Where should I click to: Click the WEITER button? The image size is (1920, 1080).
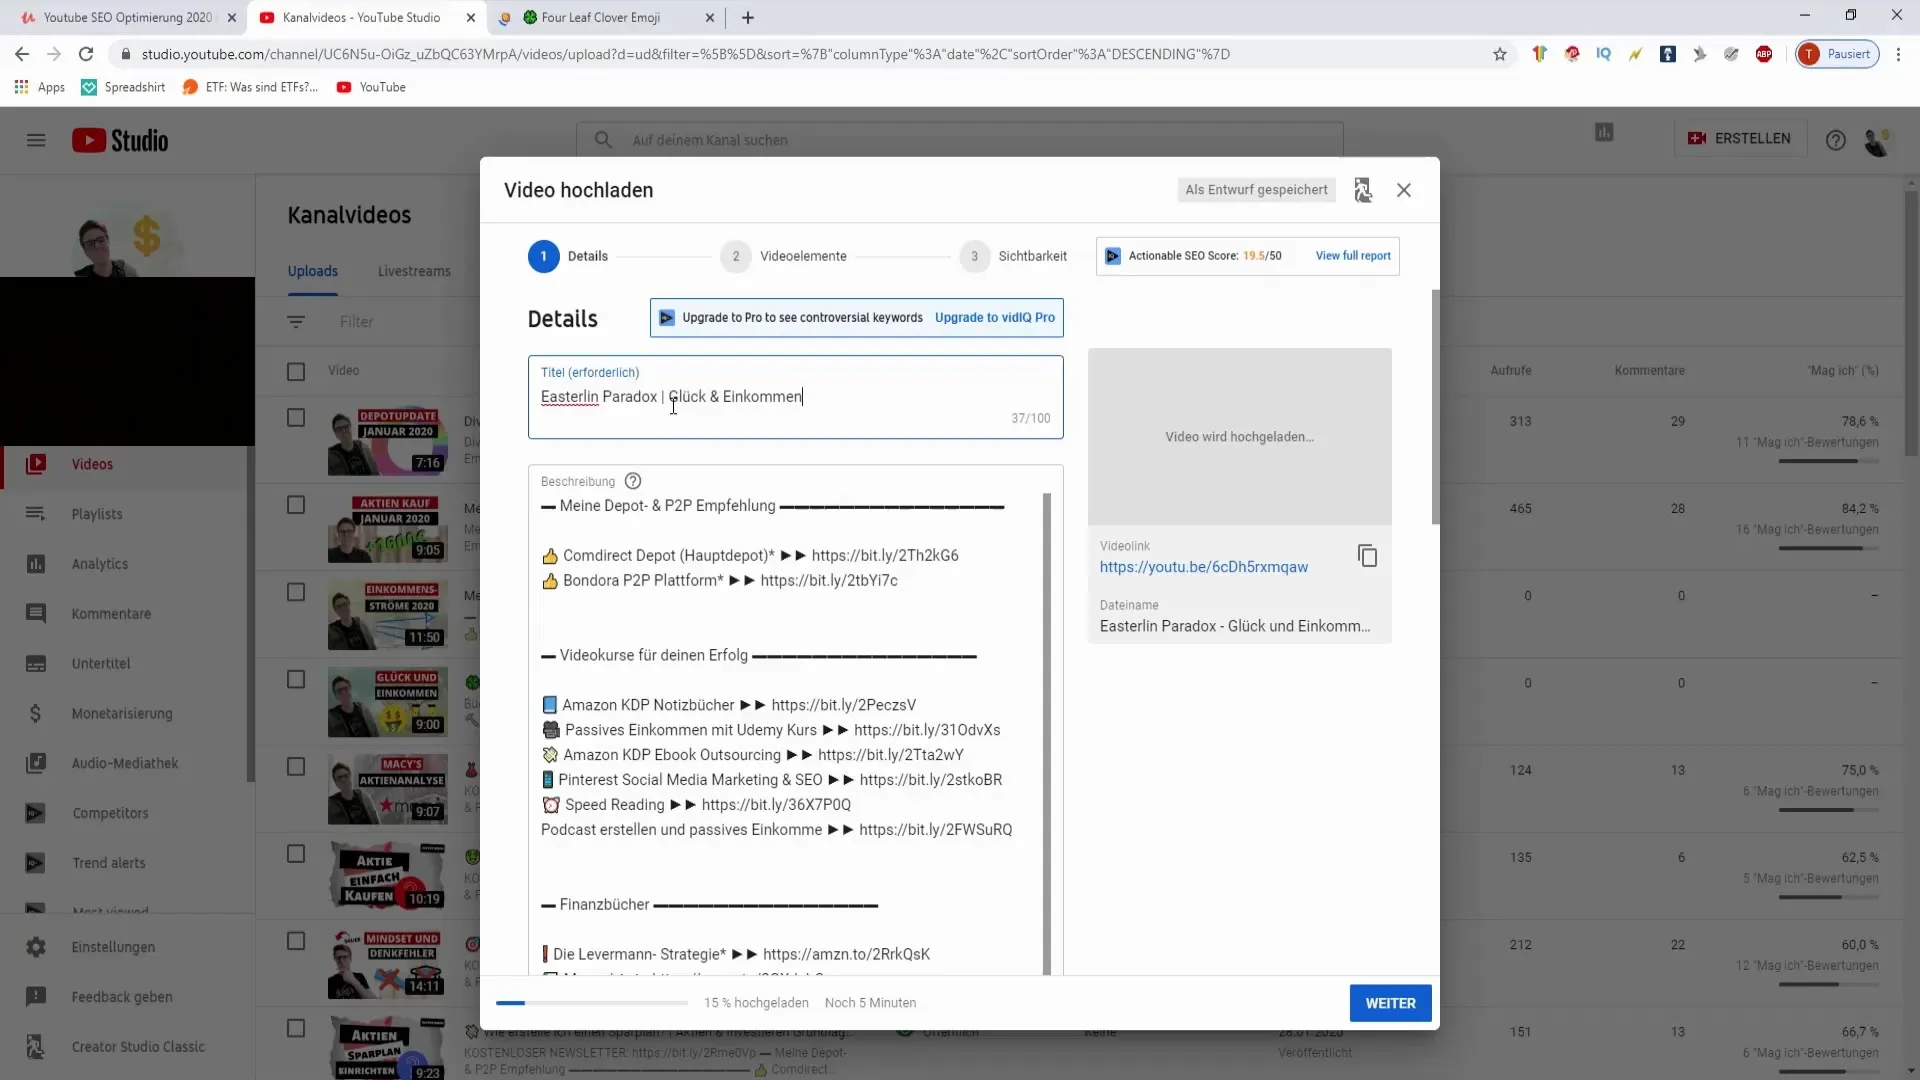[x=1390, y=1003]
